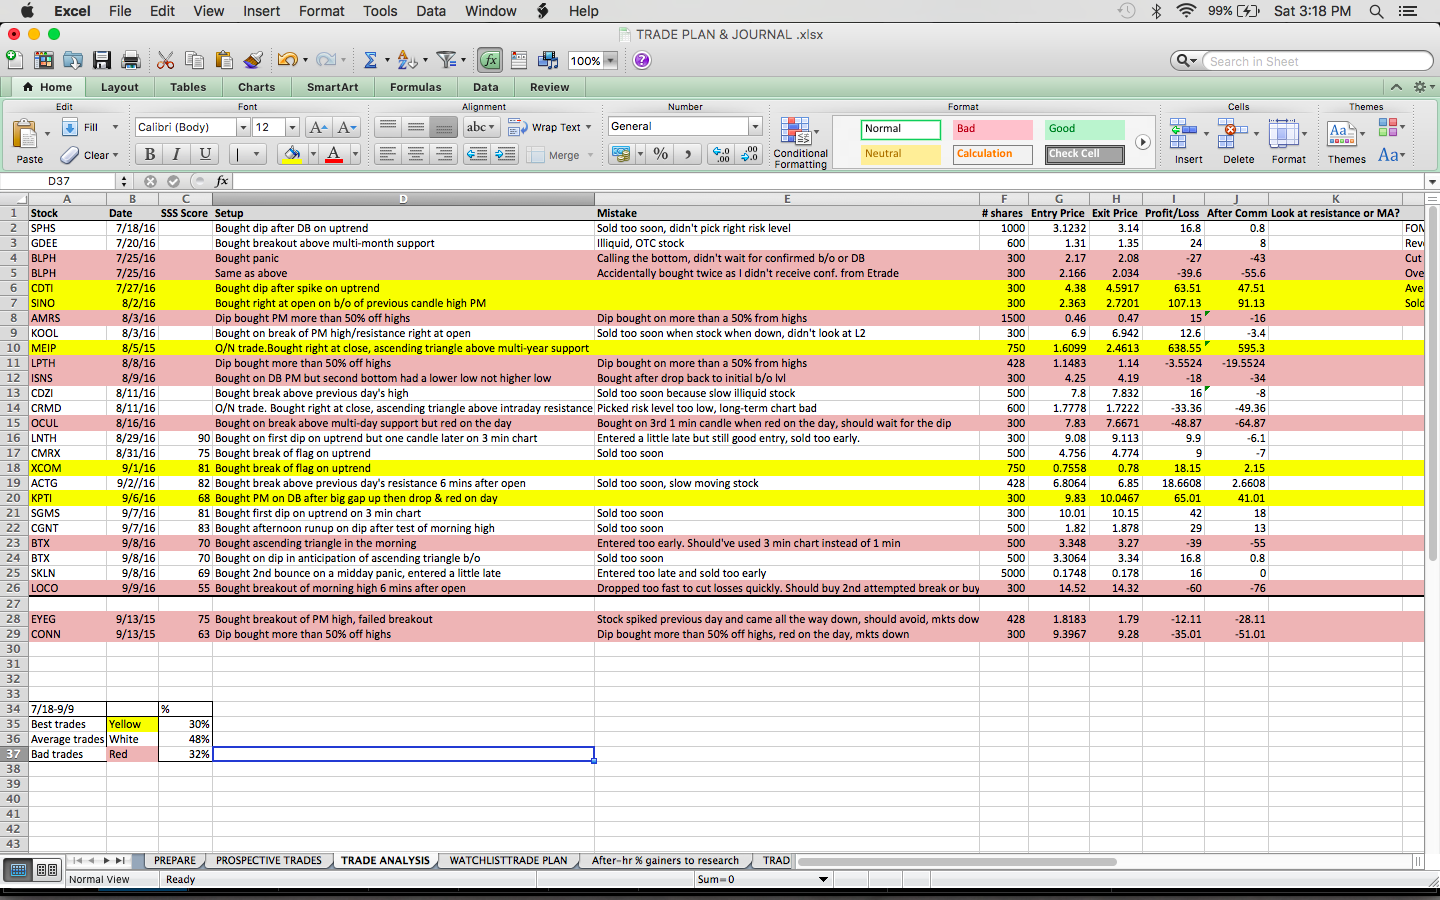Viewport: 1440px width, 900px height.
Task: Switch to the Formulas ribbon tab
Action: (x=415, y=87)
